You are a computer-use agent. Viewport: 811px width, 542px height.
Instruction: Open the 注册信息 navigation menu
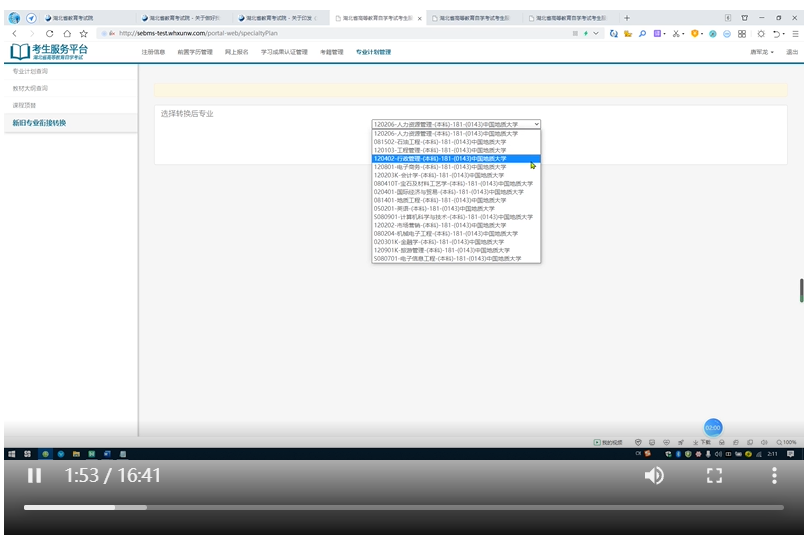pyautogui.click(x=153, y=52)
